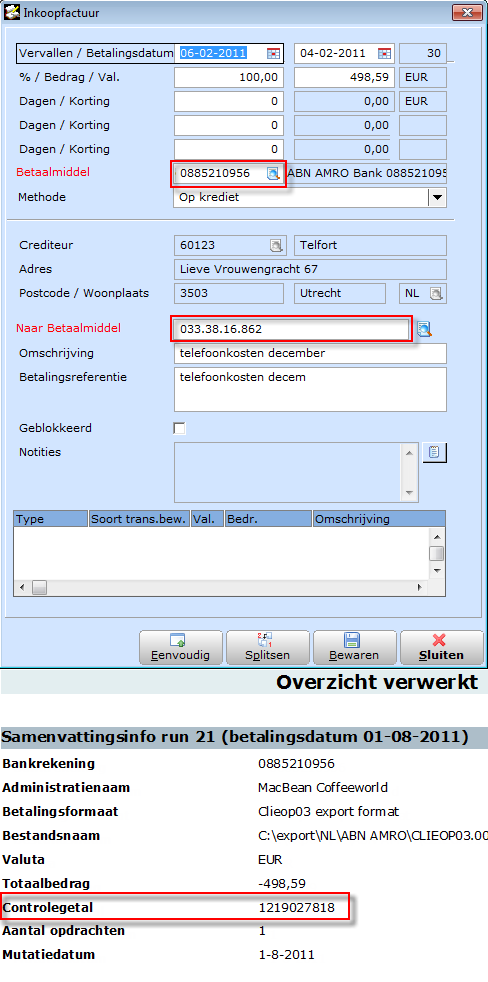Select the Omschrijving column header in grid
488x982 pixels.
(379, 519)
